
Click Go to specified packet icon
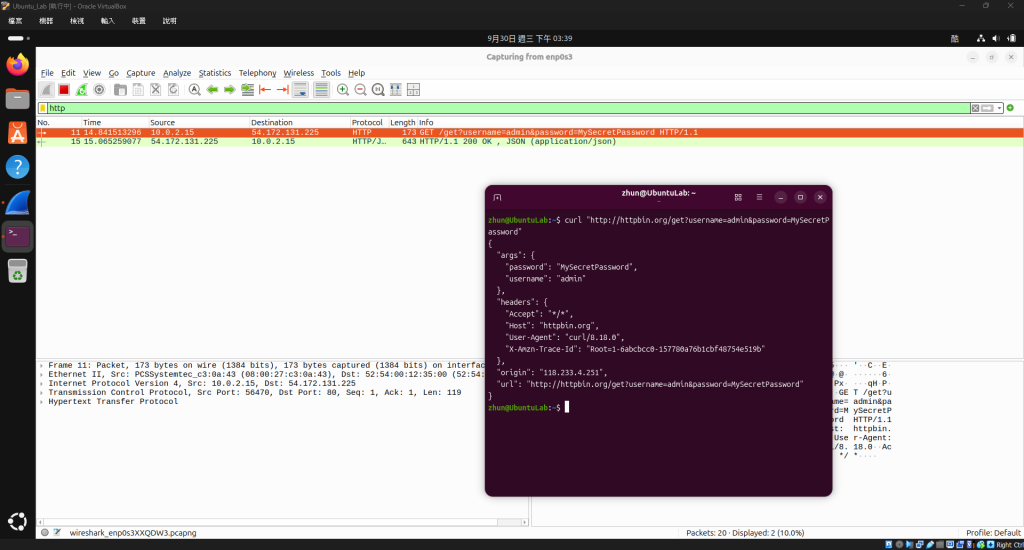point(248,90)
